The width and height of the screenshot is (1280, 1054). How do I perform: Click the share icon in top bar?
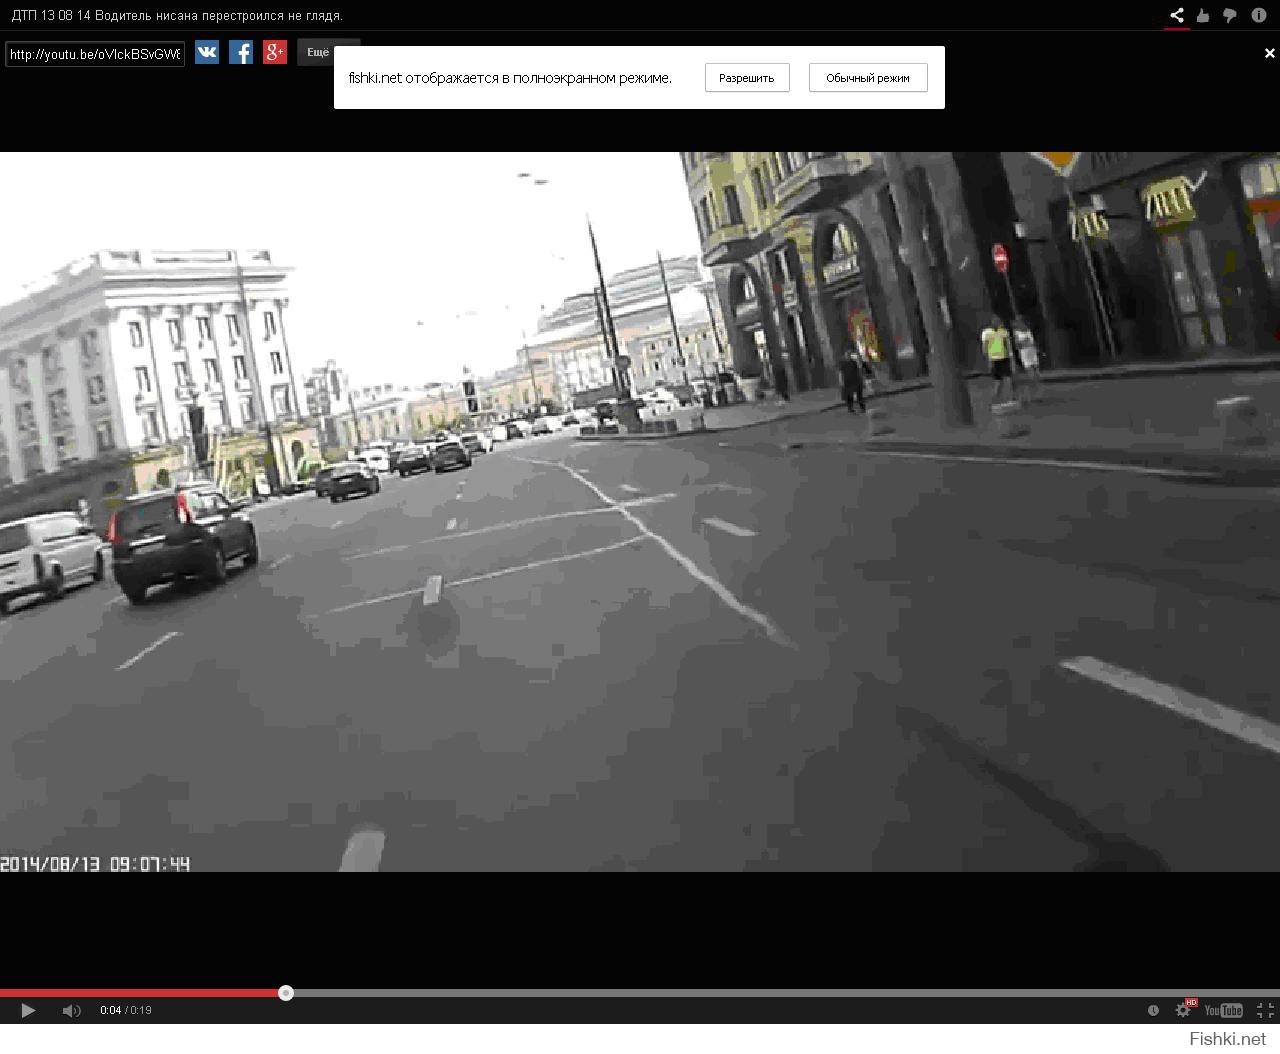click(1177, 15)
